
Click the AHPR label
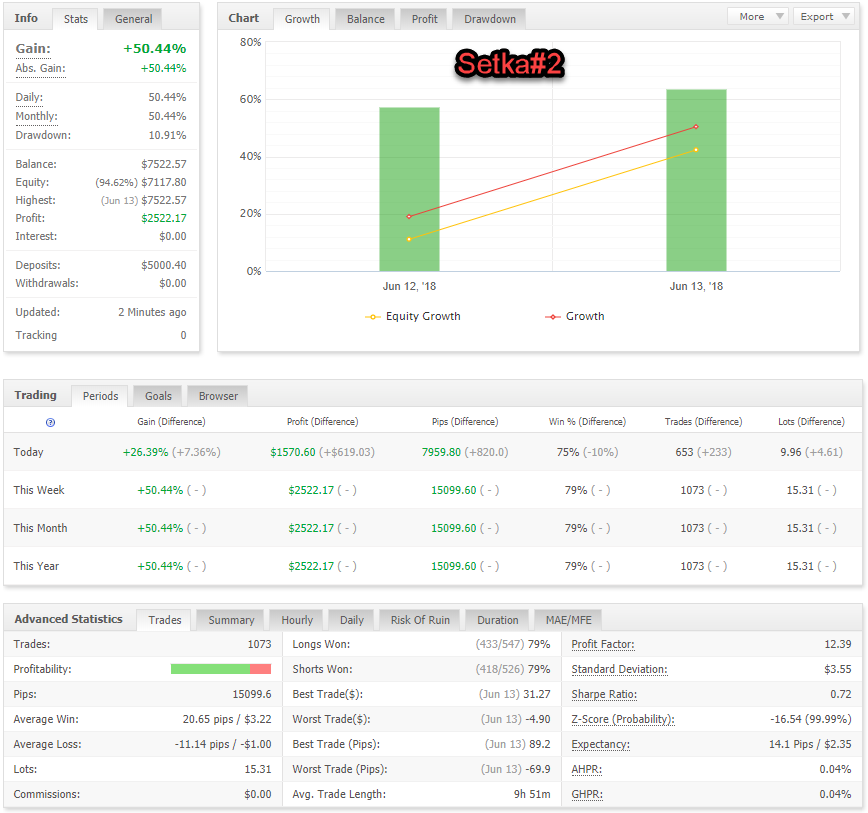pos(586,769)
